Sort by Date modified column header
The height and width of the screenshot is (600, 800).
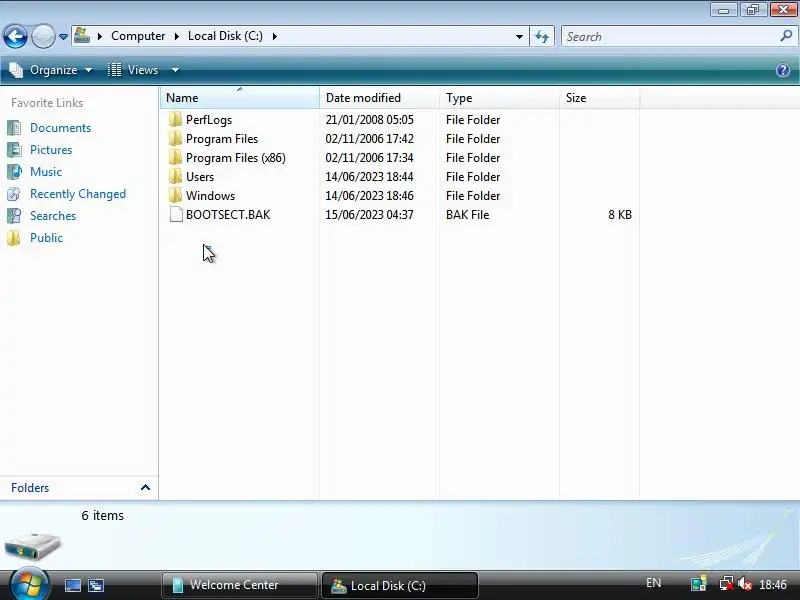[379, 97]
